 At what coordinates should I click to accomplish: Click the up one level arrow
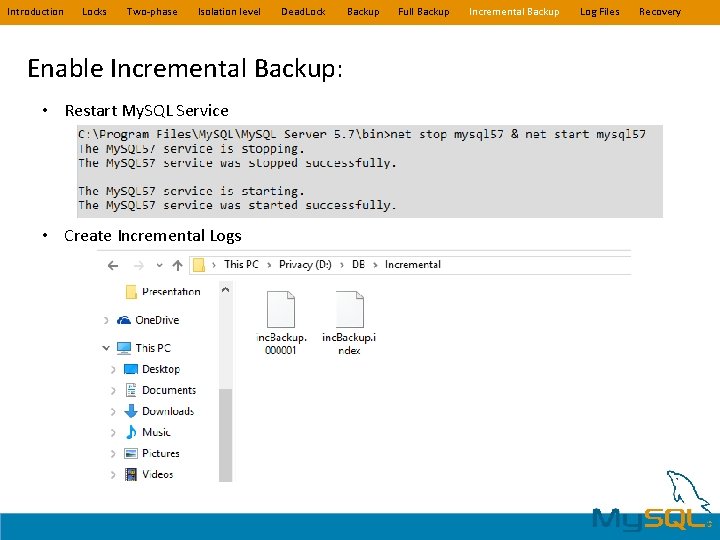coord(178,265)
